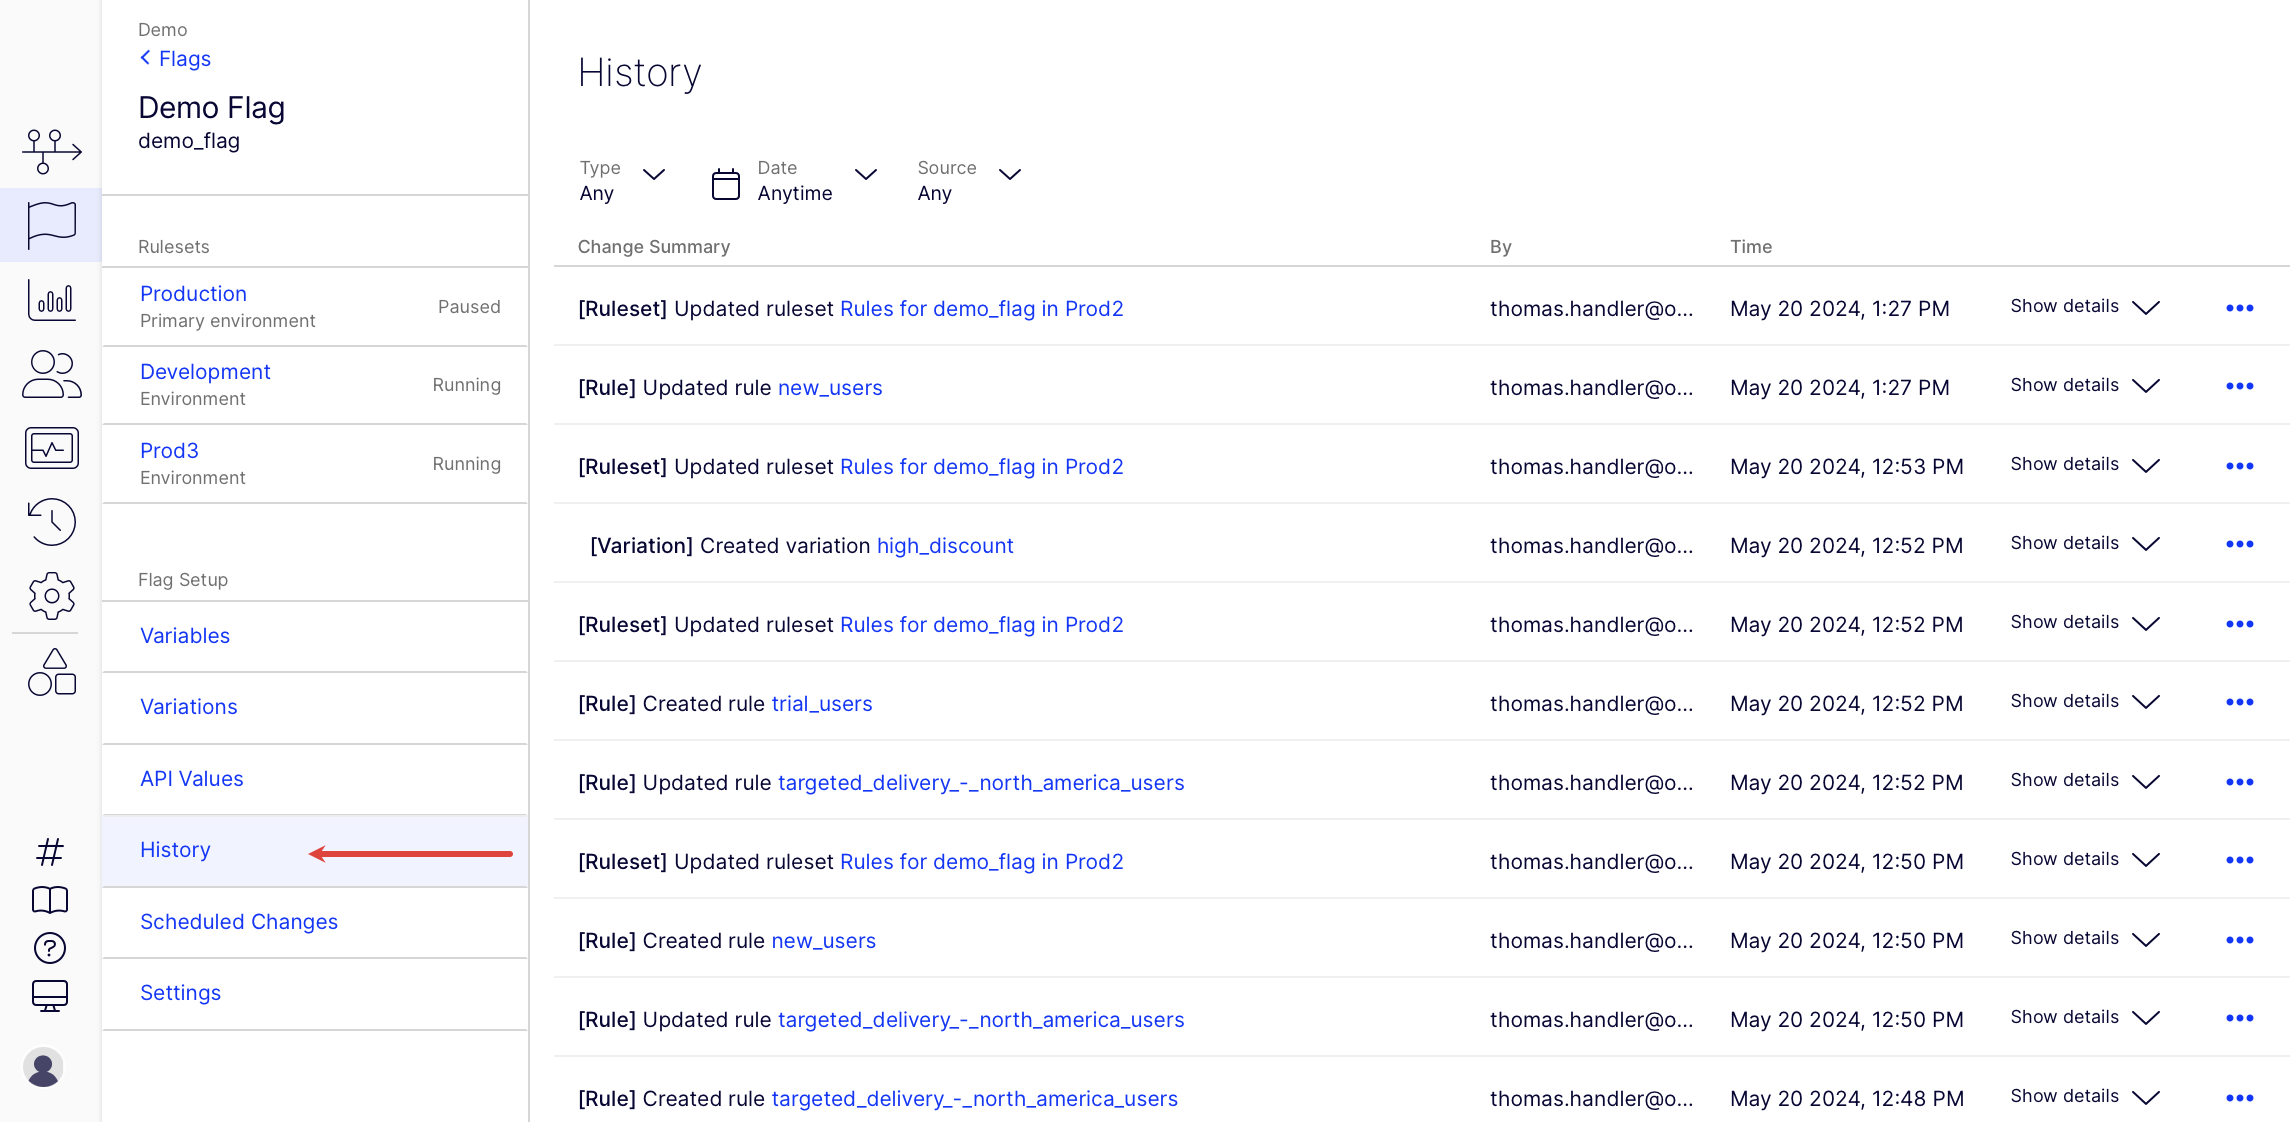The height and width of the screenshot is (1122, 2294).
Task: Open the Type filter dropdown
Action: (x=622, y=181)
